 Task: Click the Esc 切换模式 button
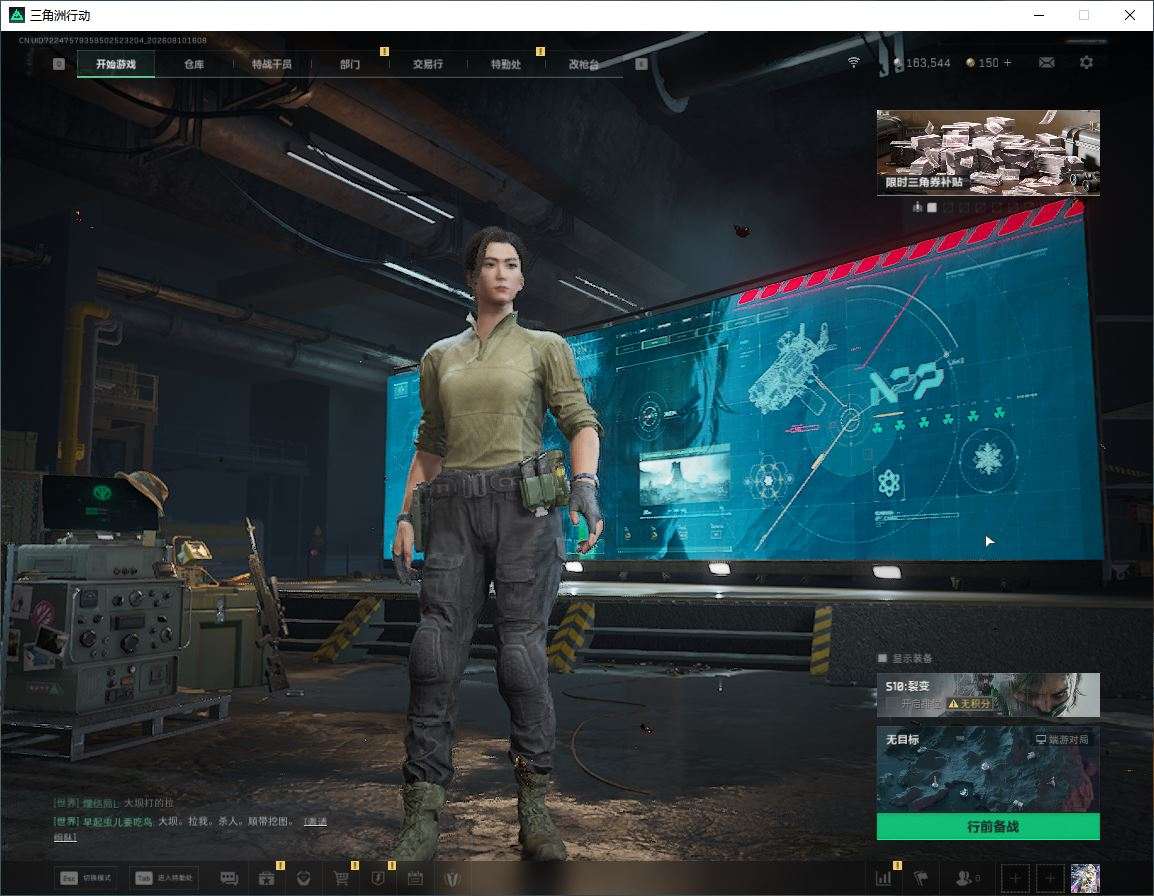(x=86, y=878)
